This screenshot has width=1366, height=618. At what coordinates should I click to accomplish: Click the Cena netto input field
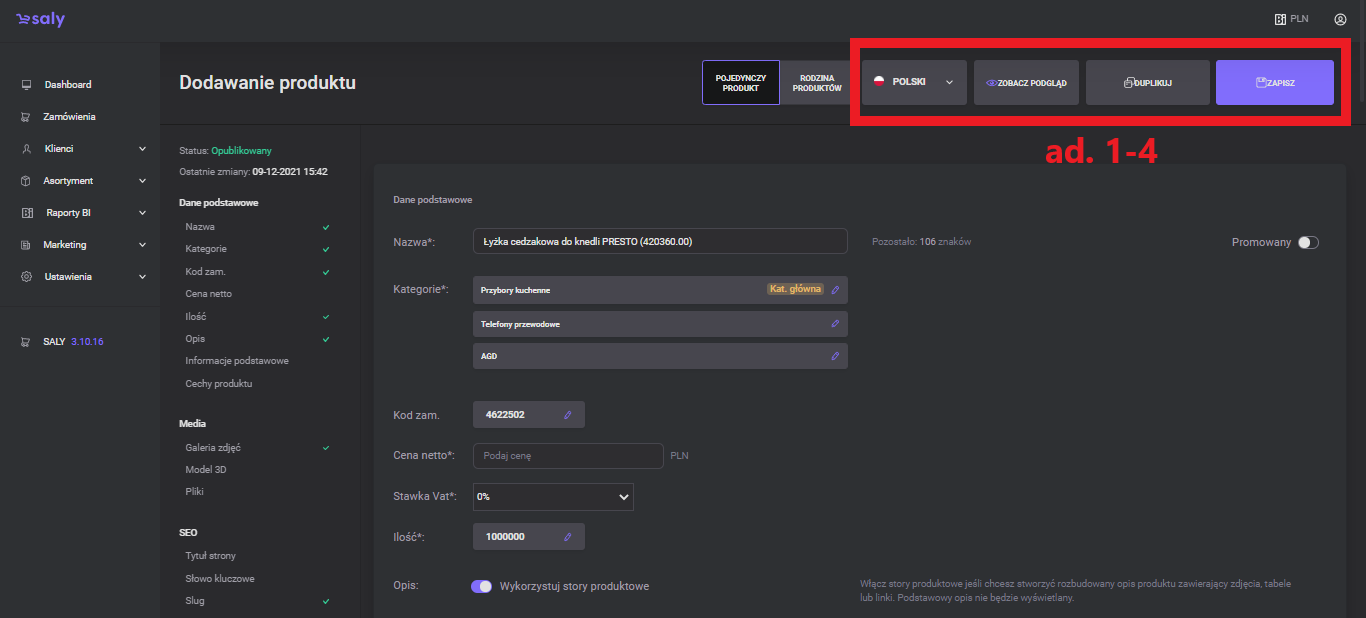[567, 456]
